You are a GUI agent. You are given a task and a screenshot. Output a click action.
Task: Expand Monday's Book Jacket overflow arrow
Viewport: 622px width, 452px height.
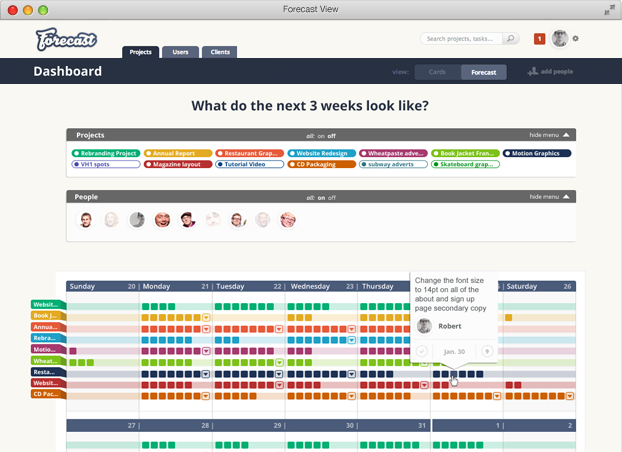(x=206, y=317)
